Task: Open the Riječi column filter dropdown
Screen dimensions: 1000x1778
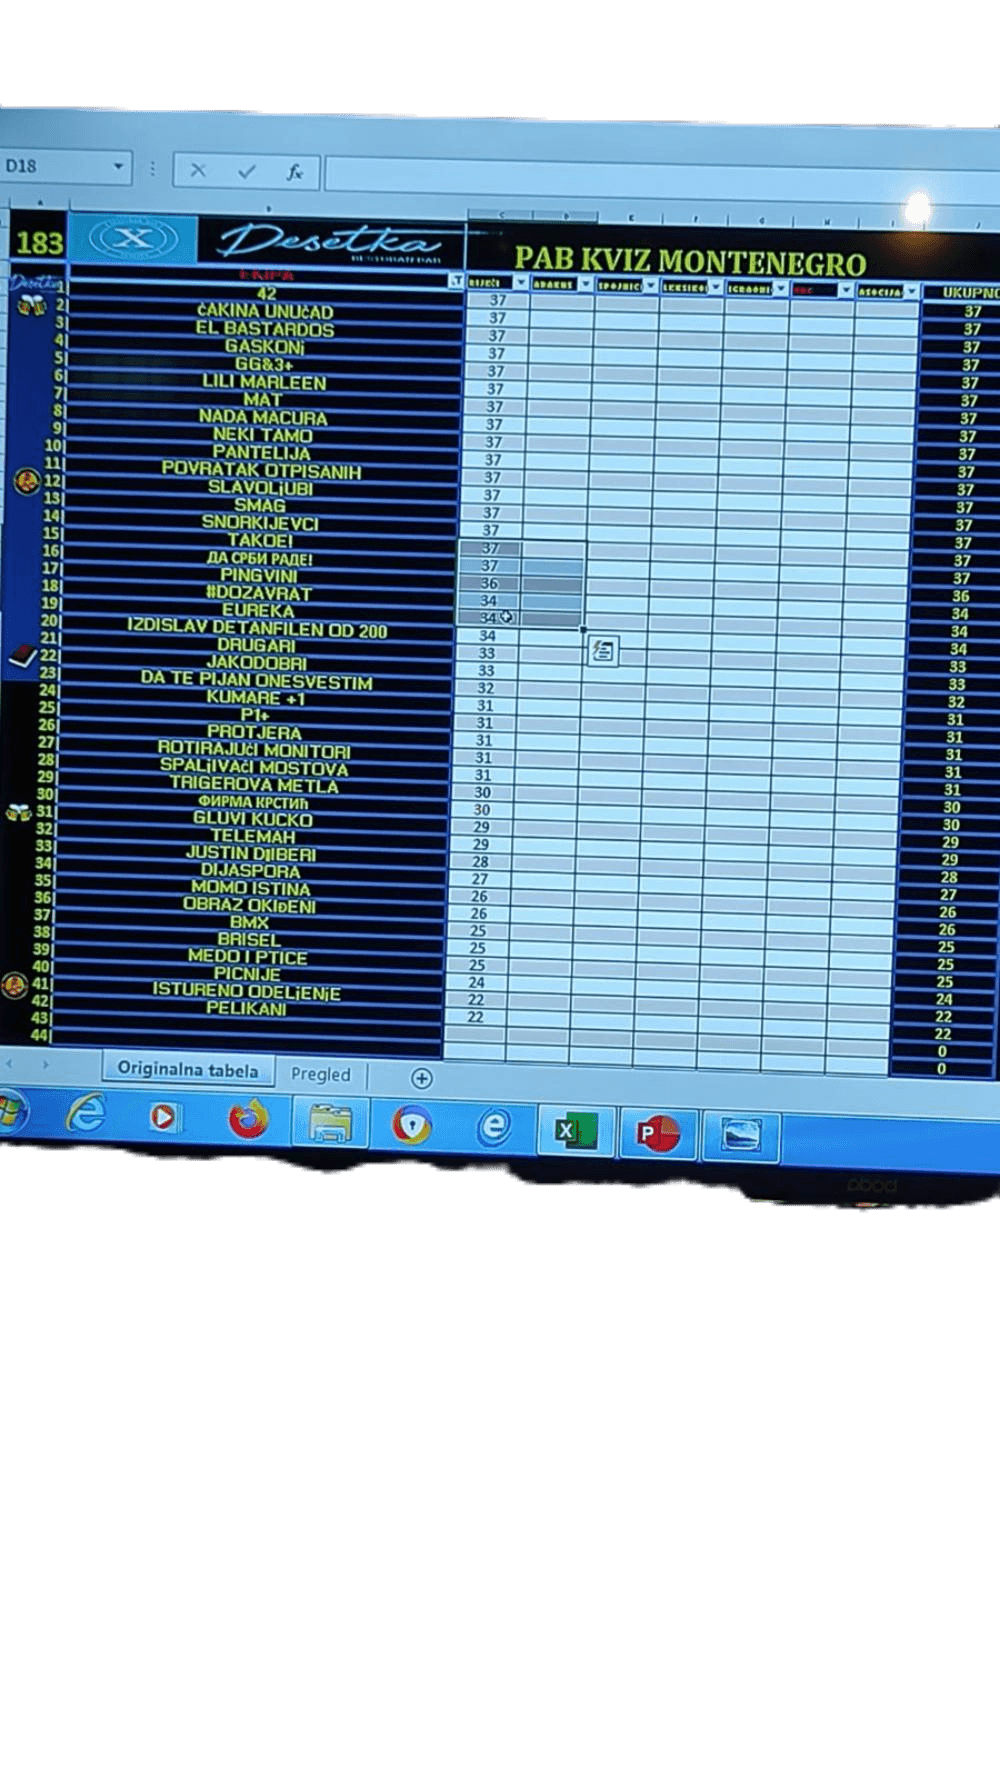Action: [x=520, y=283]
